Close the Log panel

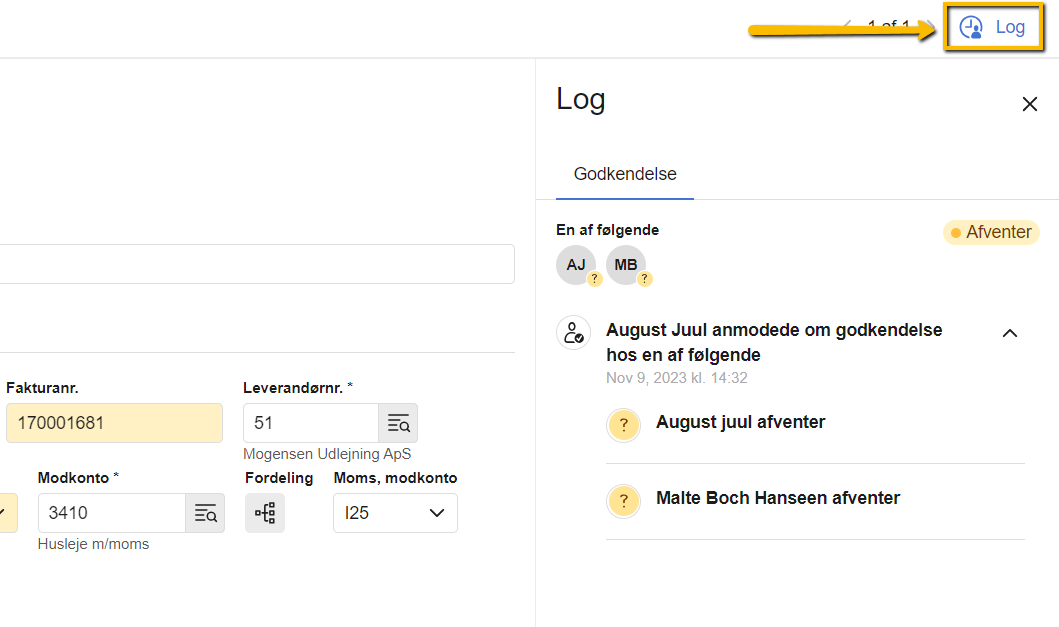pyautogui.click(x=1029, y=104)
